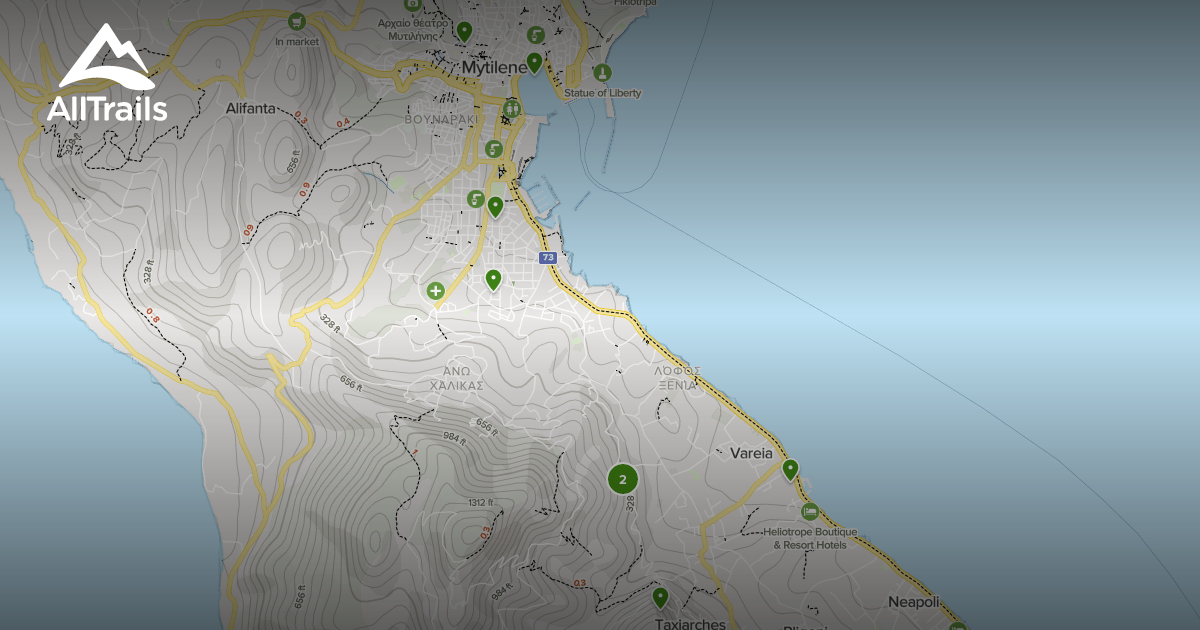Expand the pin west of Mytilene center

point(464,31)
